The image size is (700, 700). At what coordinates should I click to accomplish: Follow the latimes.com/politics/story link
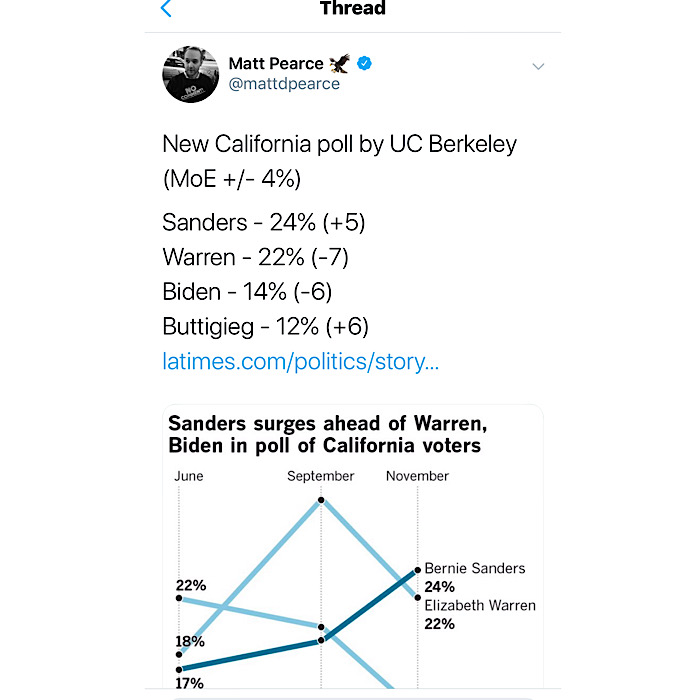300,362
